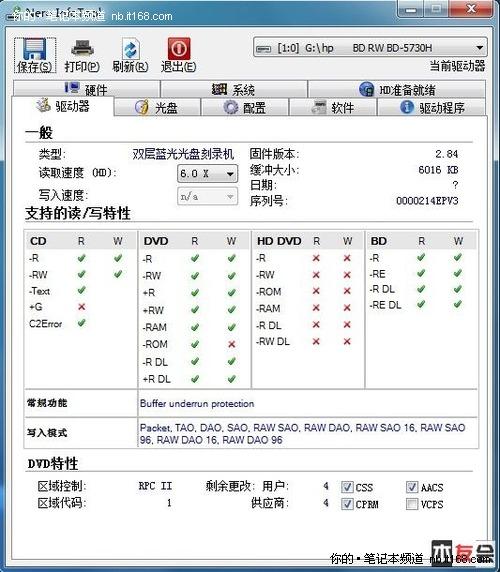The image size is (500, 572).
Task: Click the Save (保存) floppy disk icon
Action: pyautogui.click(x=35, y=49)
